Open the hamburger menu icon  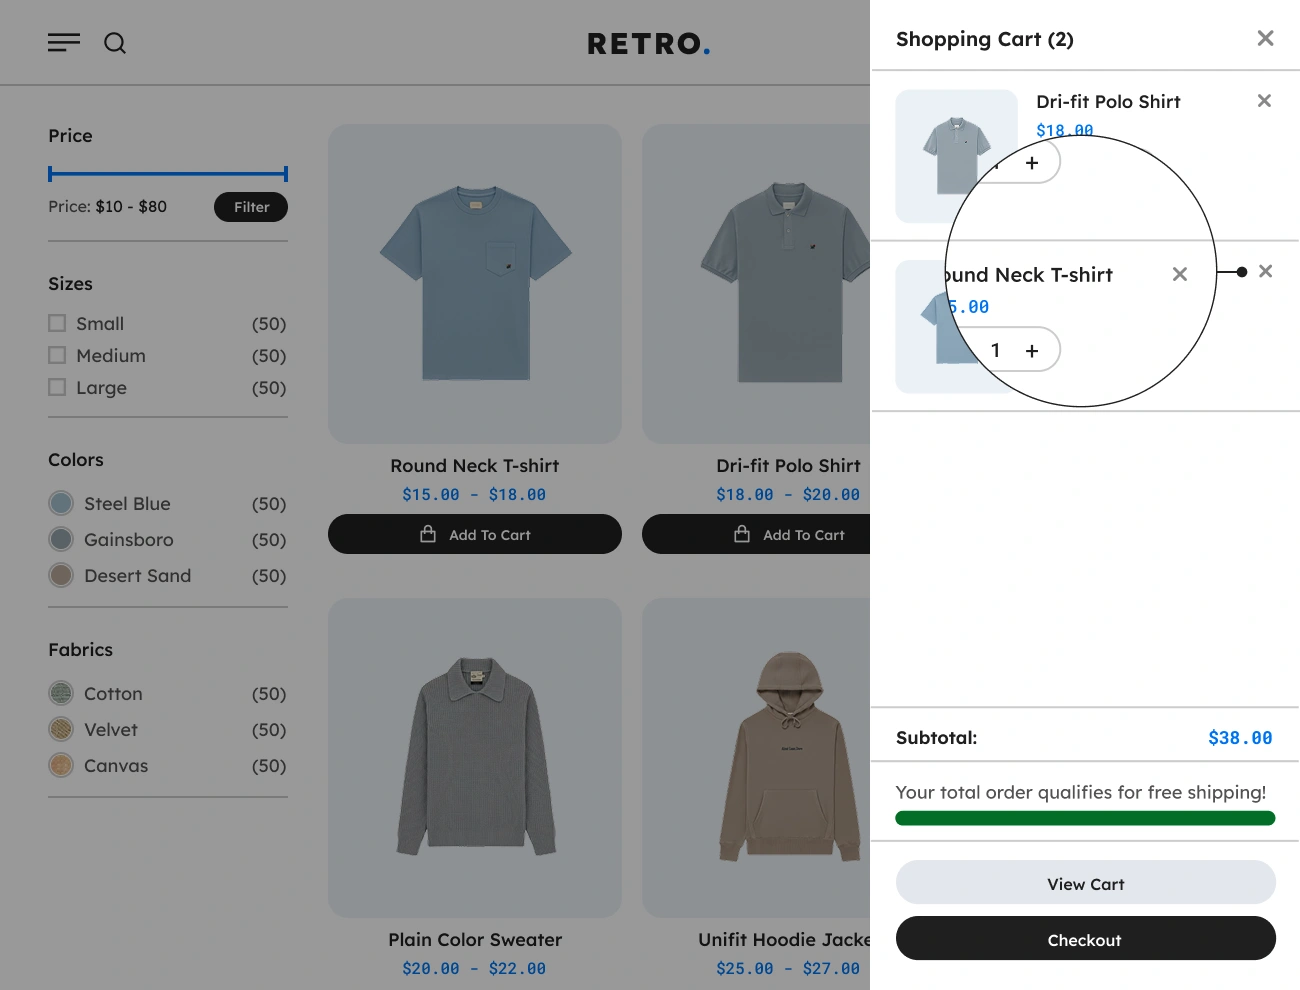coord(64,42)
